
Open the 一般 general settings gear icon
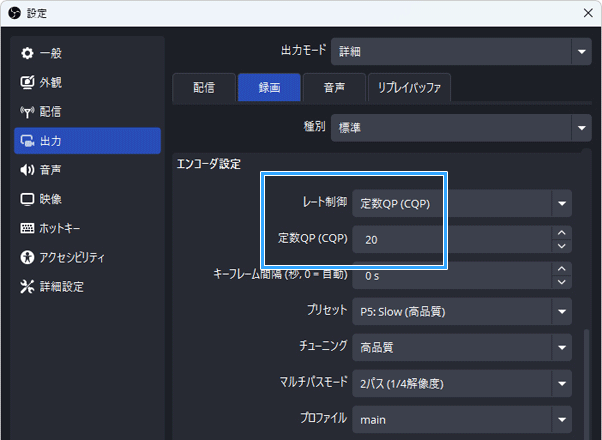pyautogui.click(x=27, y=53)
